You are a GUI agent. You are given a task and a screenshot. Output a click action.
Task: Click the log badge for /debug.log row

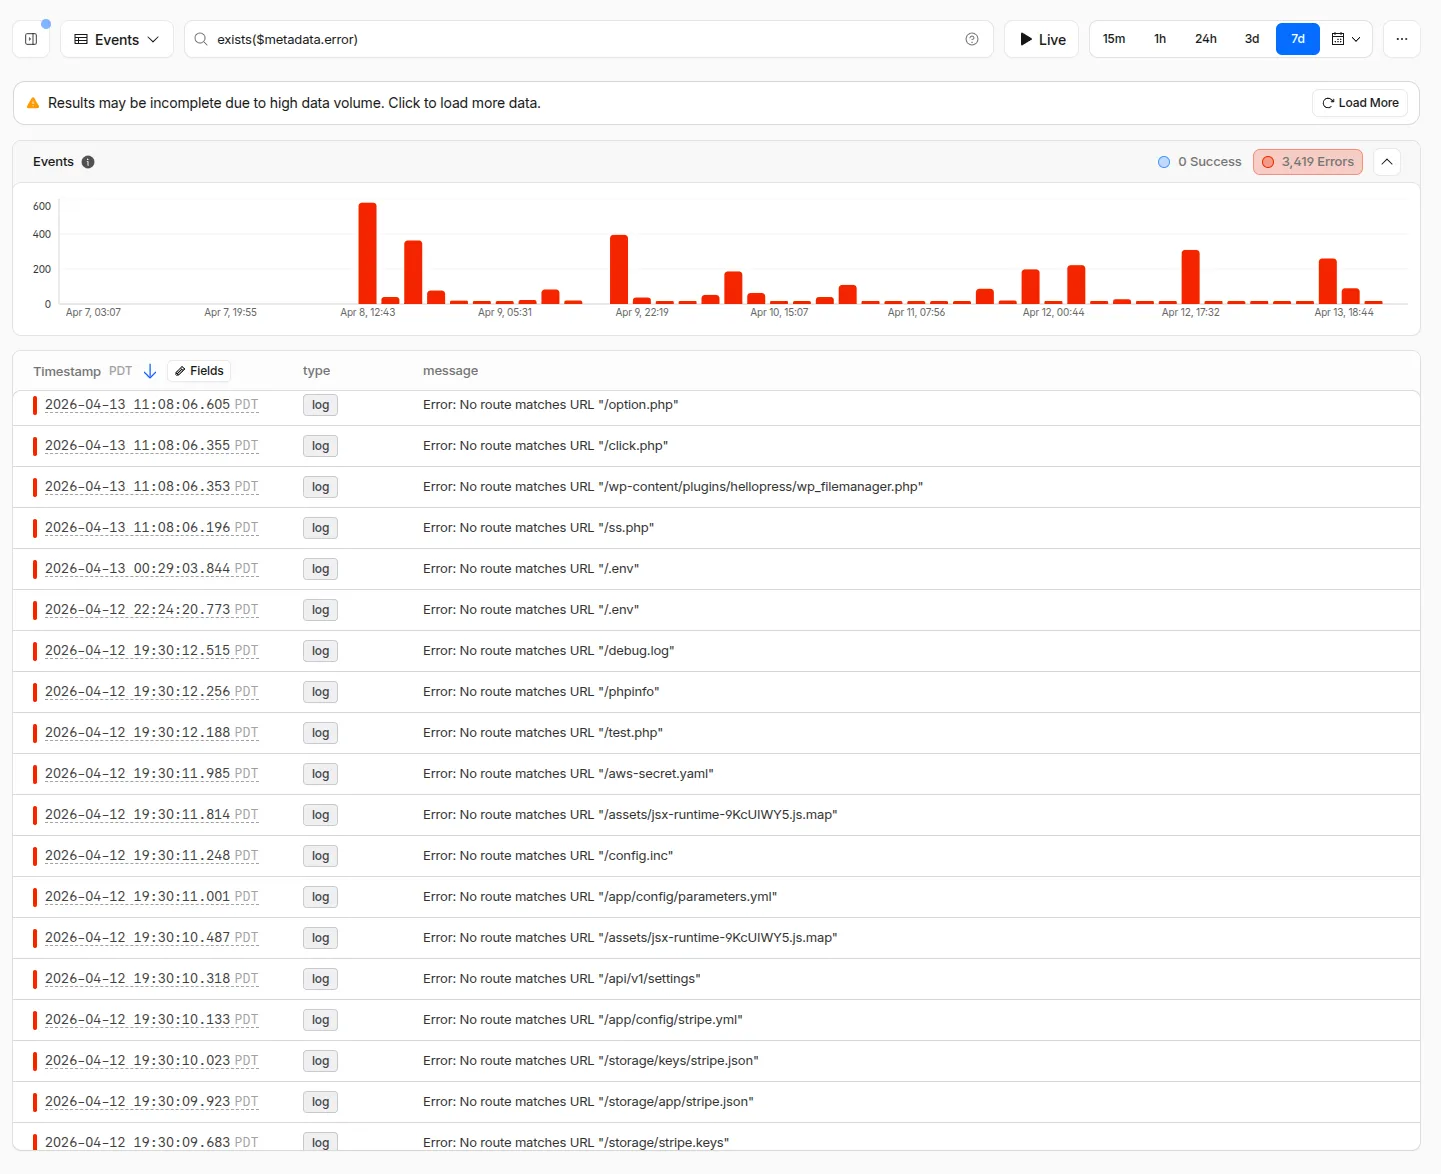tap(320, 651)
